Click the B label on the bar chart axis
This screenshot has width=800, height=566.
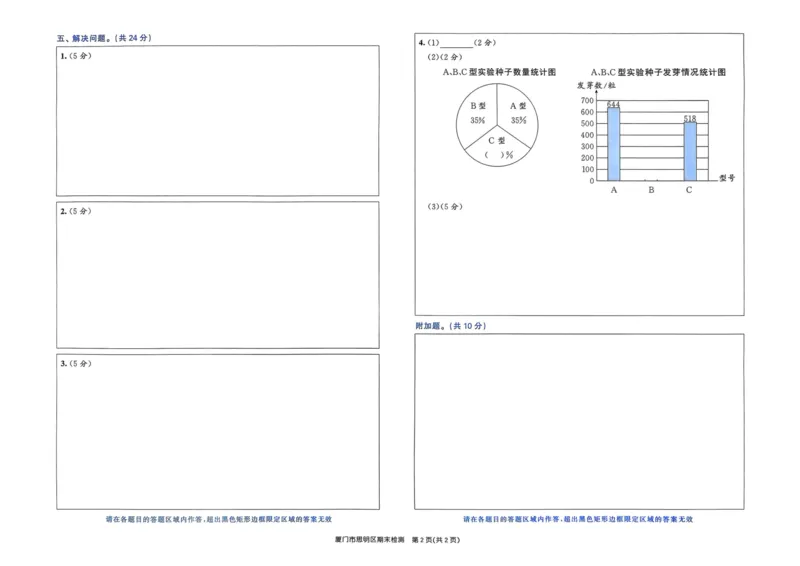coord(651,189)
